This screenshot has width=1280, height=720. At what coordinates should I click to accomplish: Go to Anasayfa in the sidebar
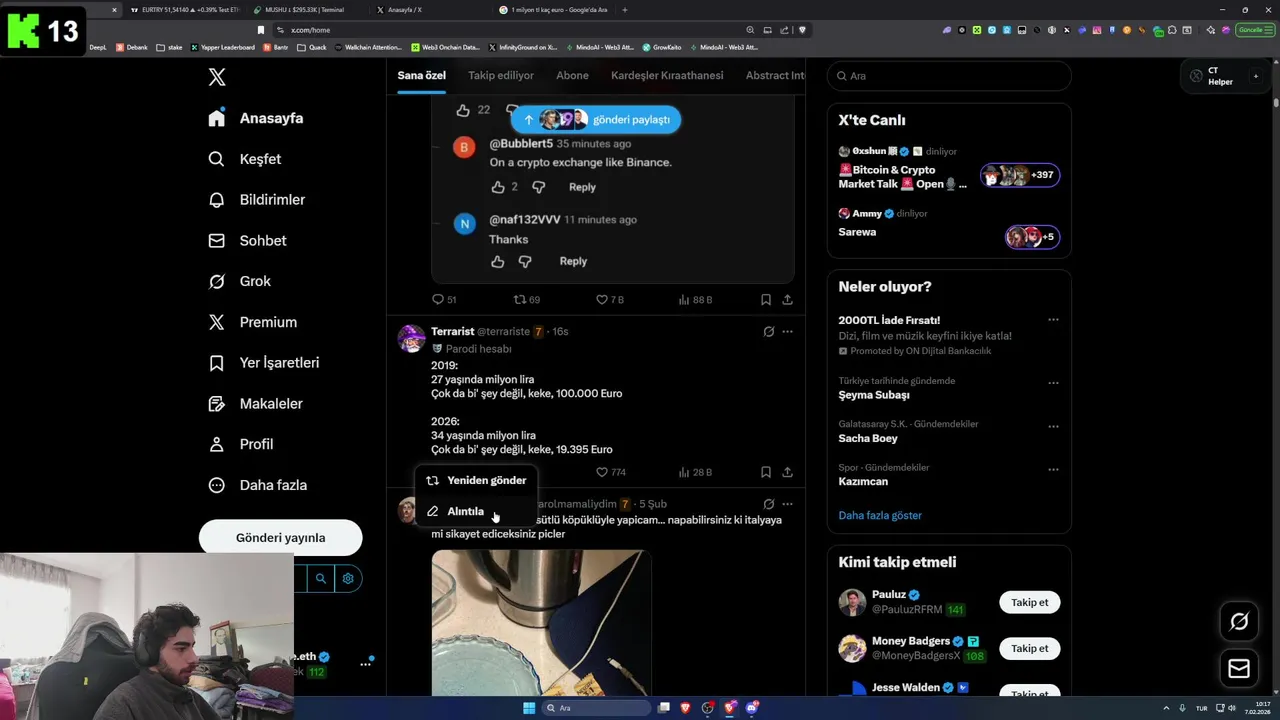tap(256, 118)
